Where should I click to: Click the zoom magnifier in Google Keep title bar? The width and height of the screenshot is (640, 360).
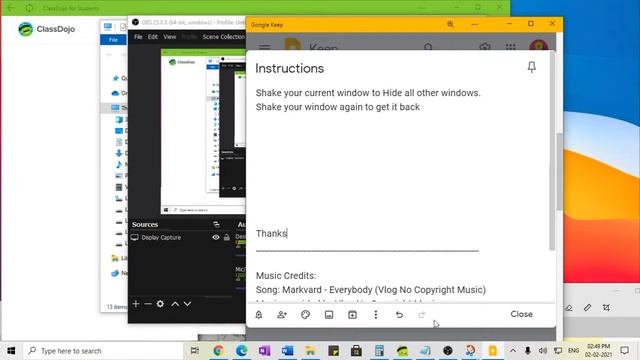click(450, 24)
